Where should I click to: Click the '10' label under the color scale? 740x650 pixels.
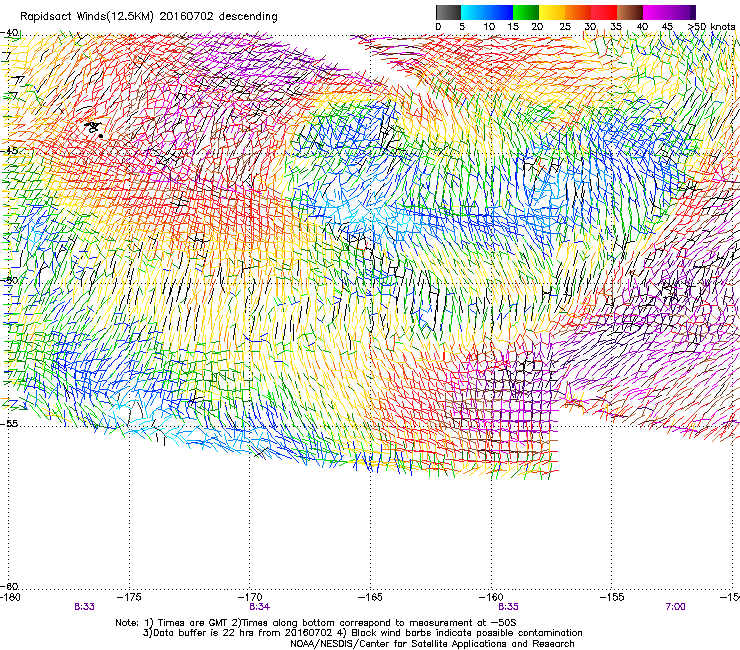(489, 26)
